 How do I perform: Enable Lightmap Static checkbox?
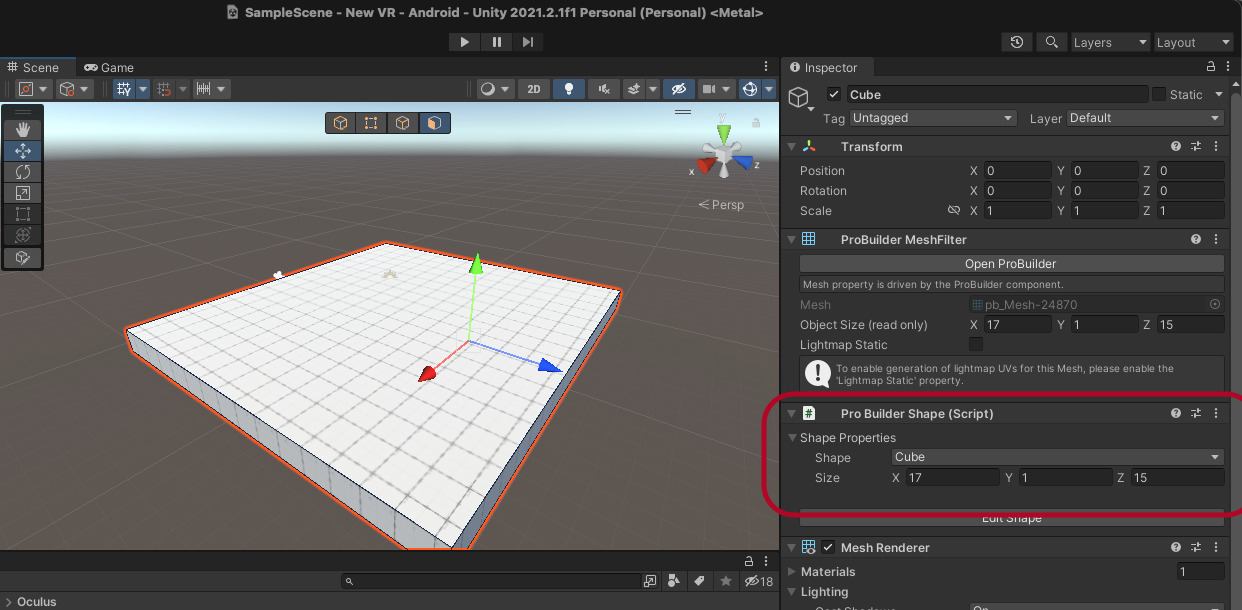[x=976, y=344]
